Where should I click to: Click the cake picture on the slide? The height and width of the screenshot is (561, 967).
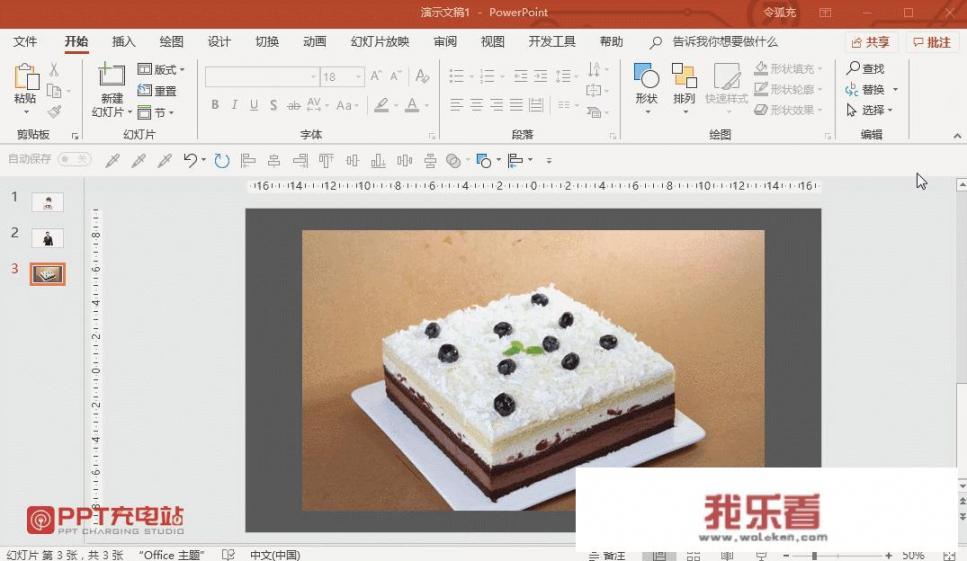[x=533, y=370]
